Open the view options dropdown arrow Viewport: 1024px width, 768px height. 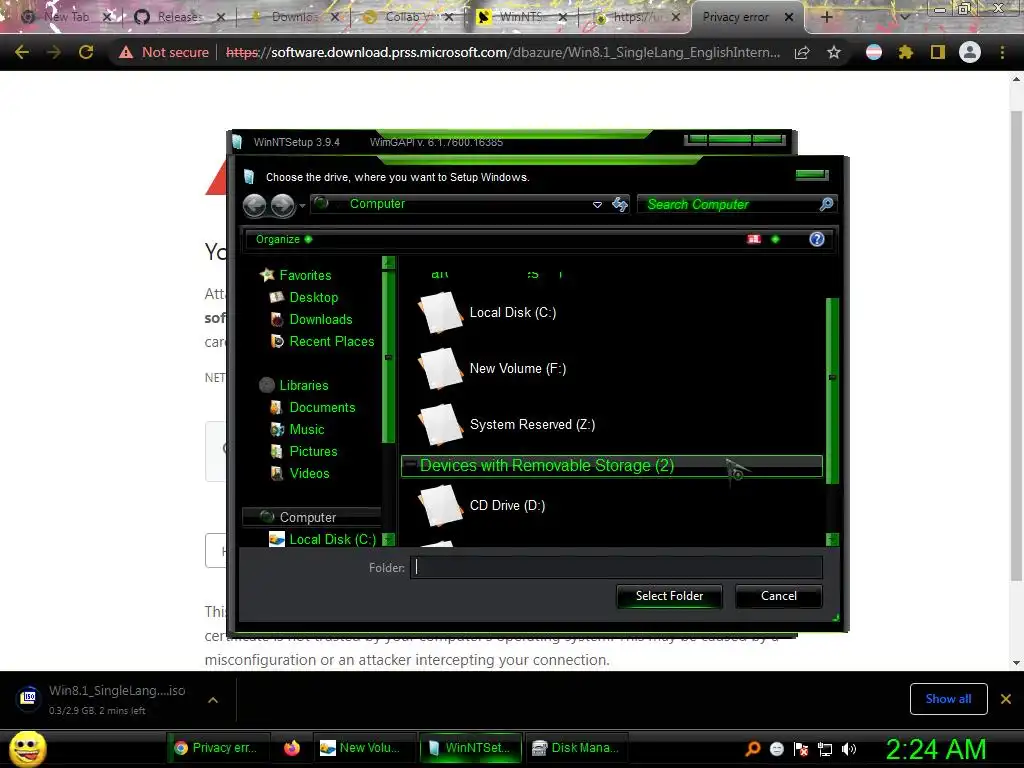click(x=775, y=239)
